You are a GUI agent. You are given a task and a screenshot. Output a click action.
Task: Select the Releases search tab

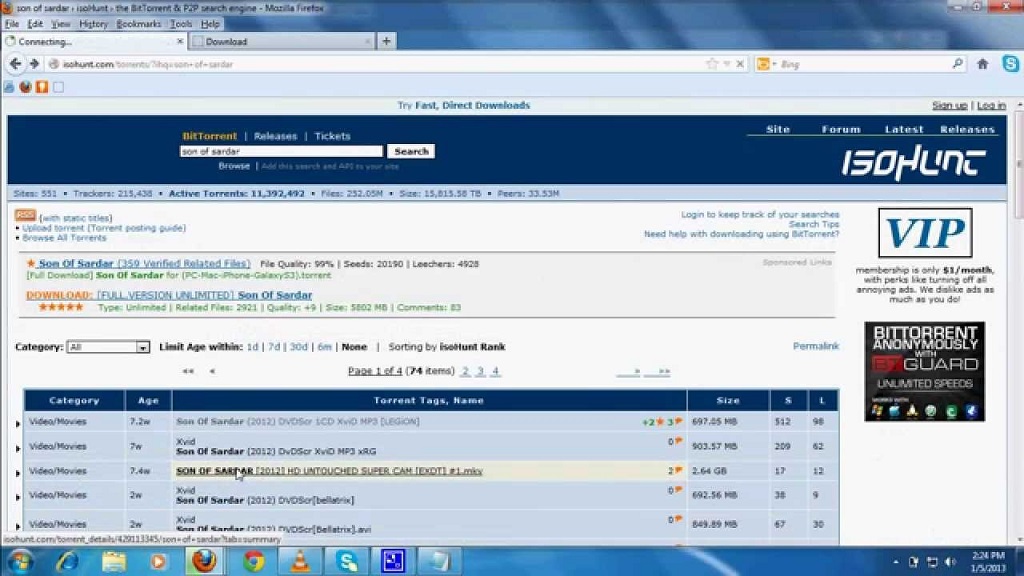click(x=275, y=136)
